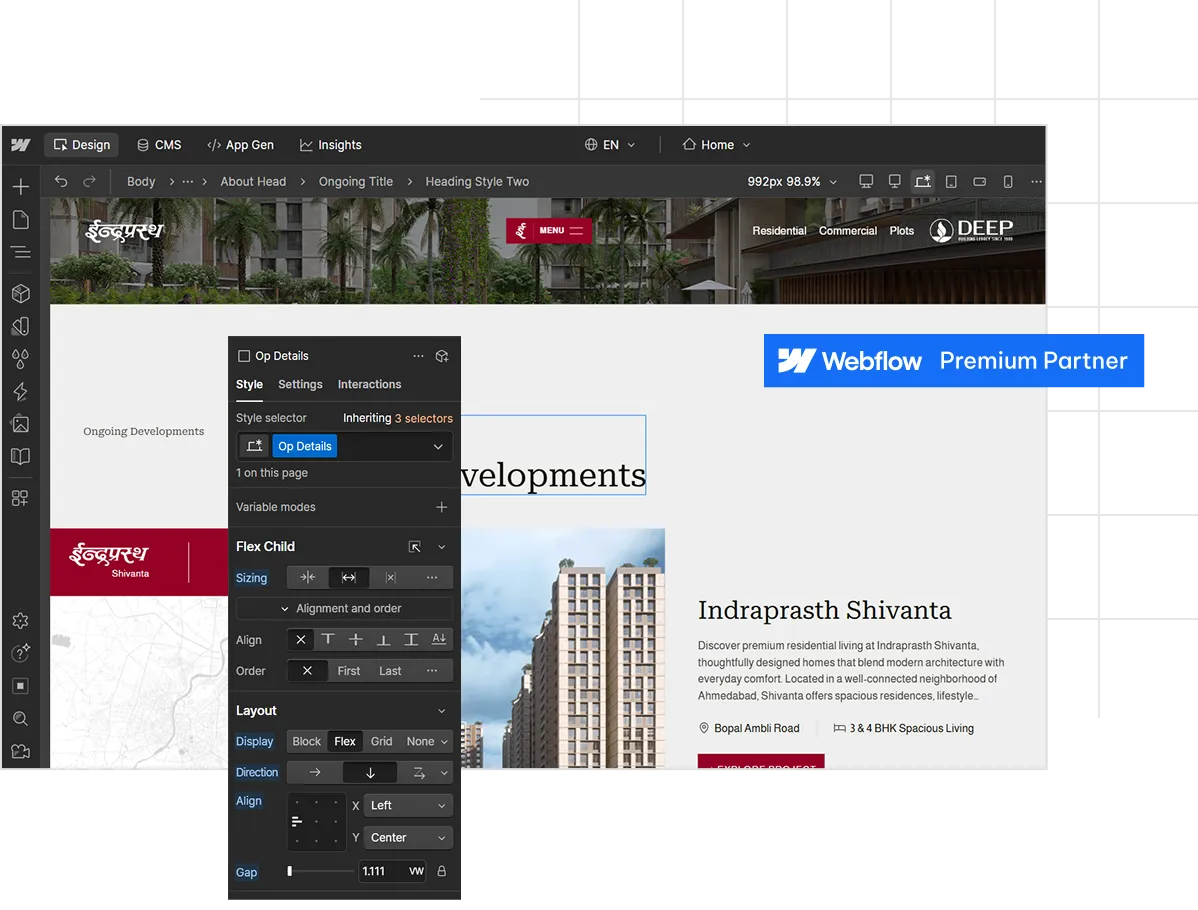This screenshot has height=910, width=1198.
Task: Click the create component cube icon
Action: 442,356
